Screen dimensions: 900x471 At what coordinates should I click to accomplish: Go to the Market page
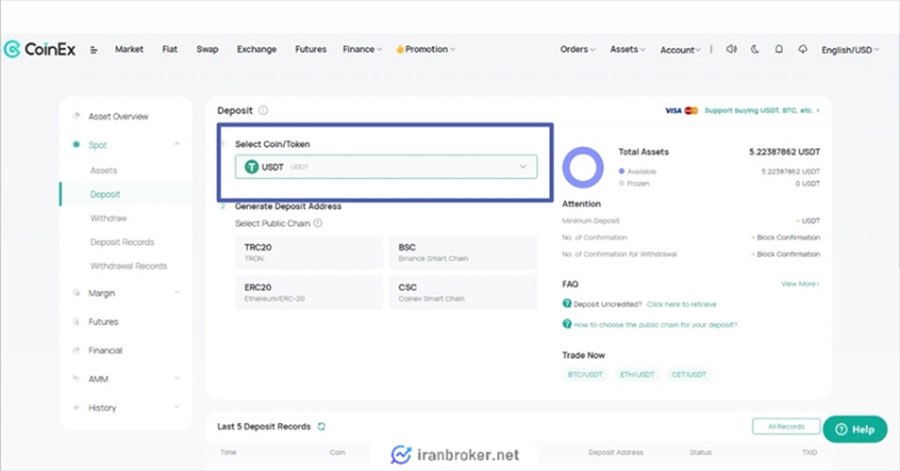pos(129,49)
